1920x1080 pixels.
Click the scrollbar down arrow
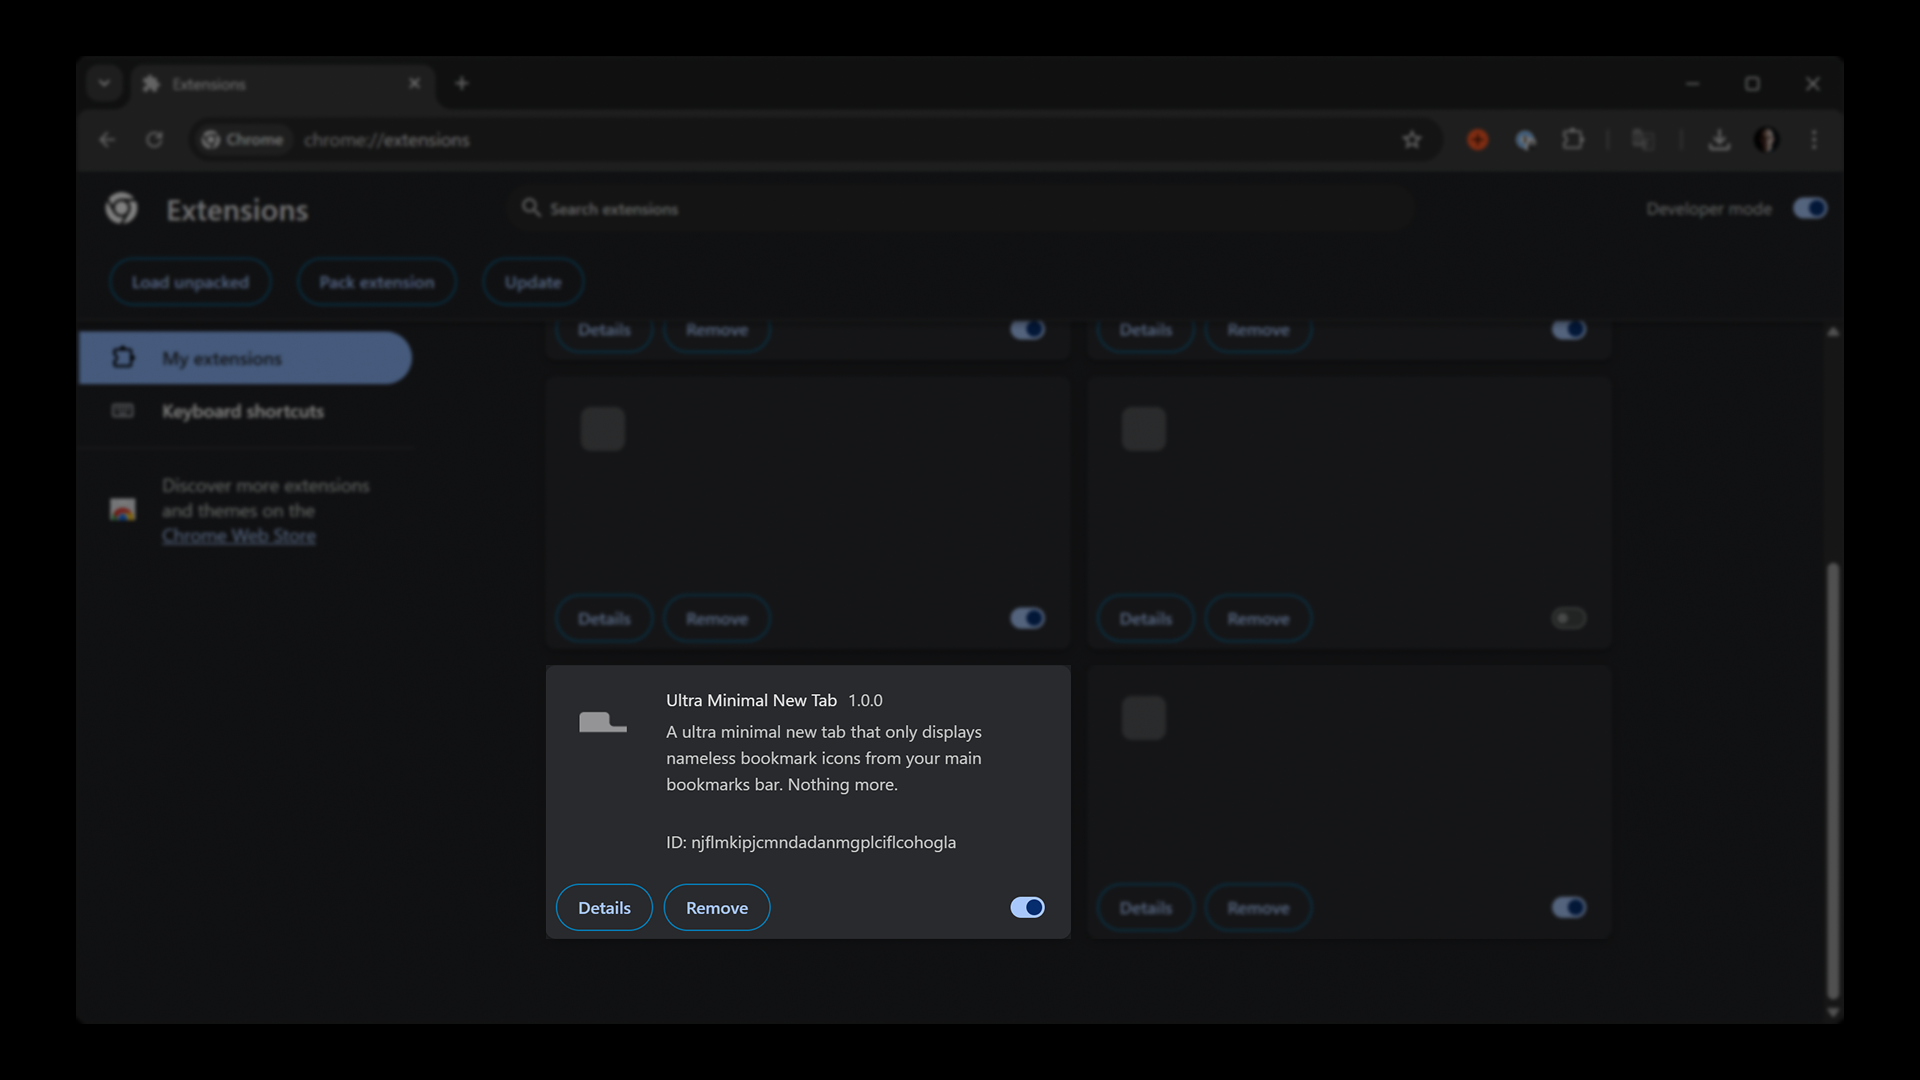click(x=1833, y=1012)
